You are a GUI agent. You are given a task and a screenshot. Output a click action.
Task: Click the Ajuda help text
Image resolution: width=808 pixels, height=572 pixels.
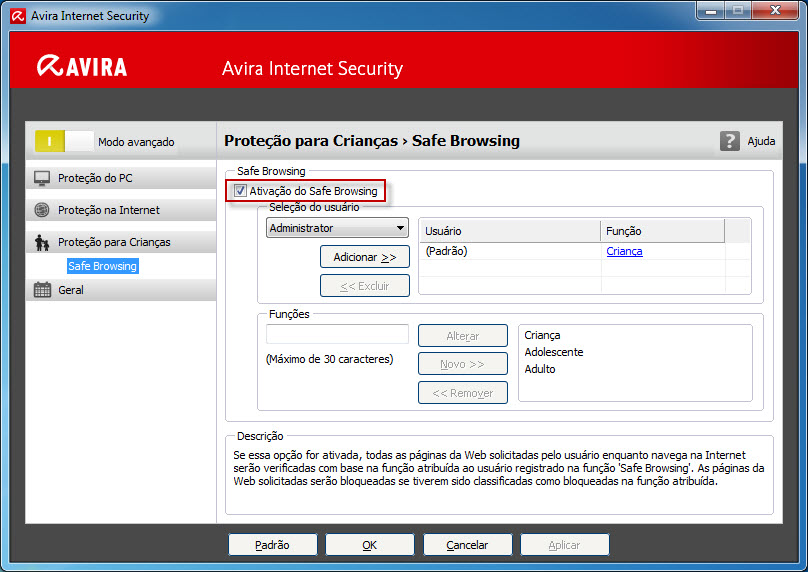coord(761,141)
